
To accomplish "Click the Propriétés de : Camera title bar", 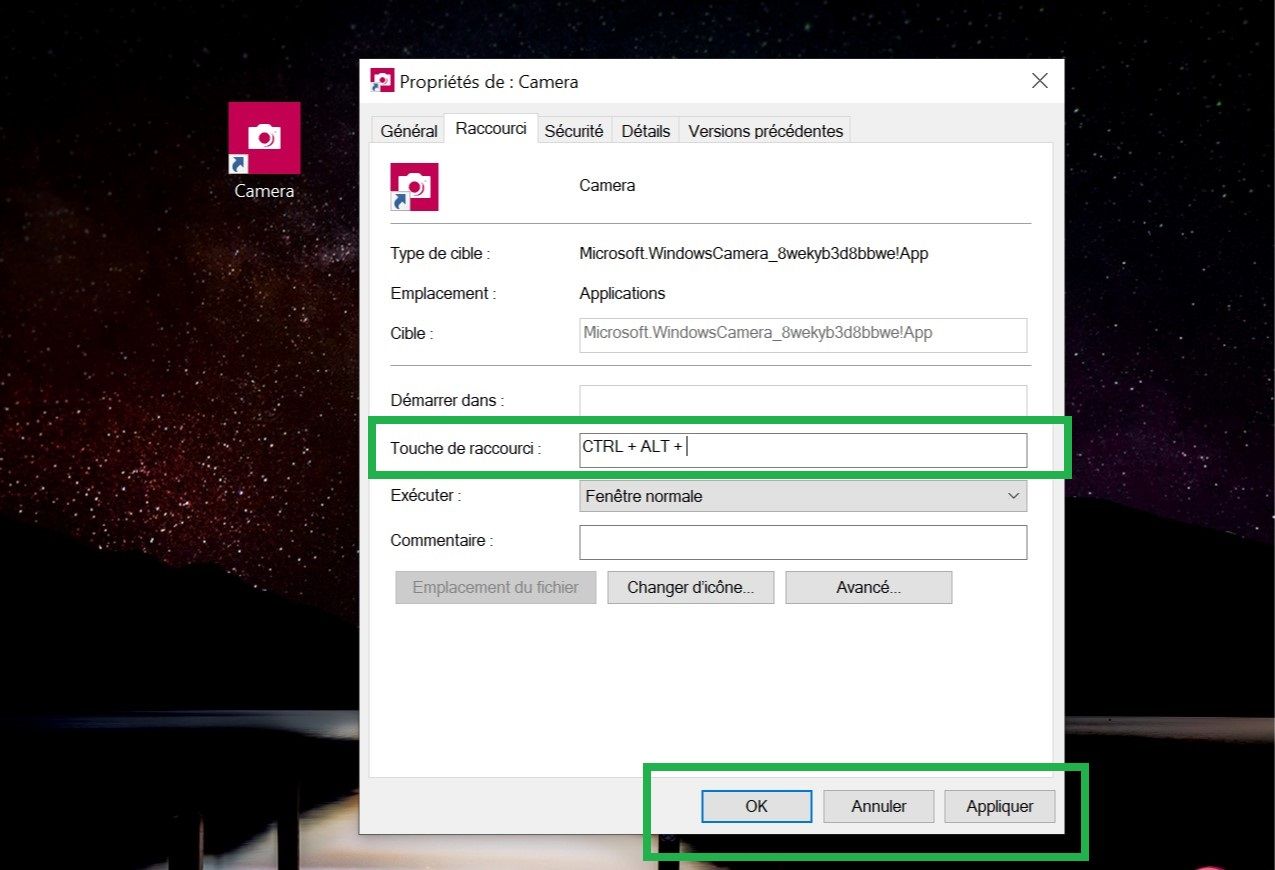I will coord(700,81).
